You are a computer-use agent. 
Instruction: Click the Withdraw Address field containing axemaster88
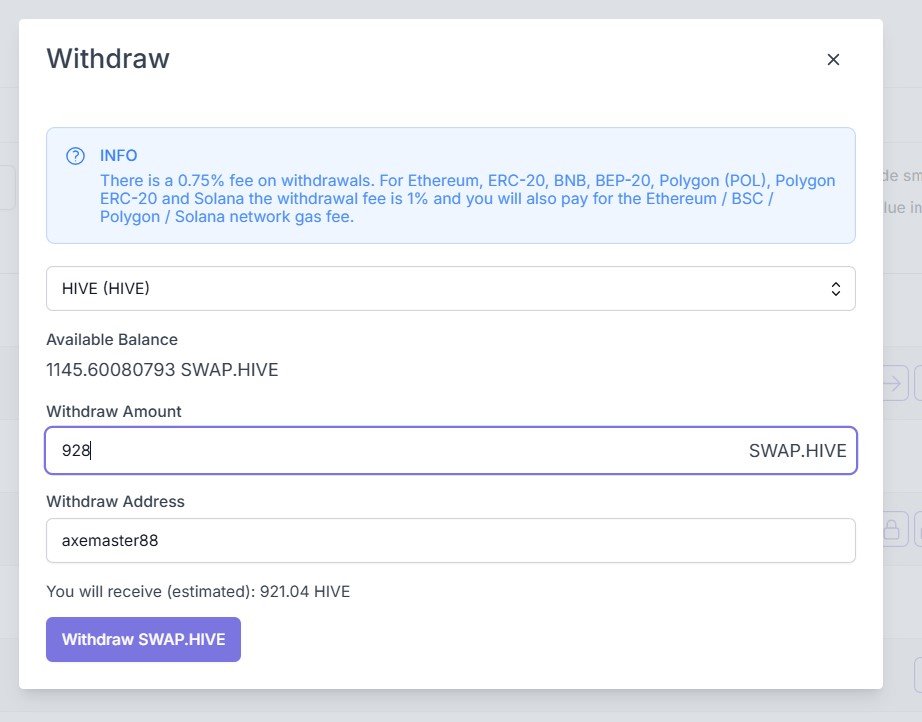(450, 540)
